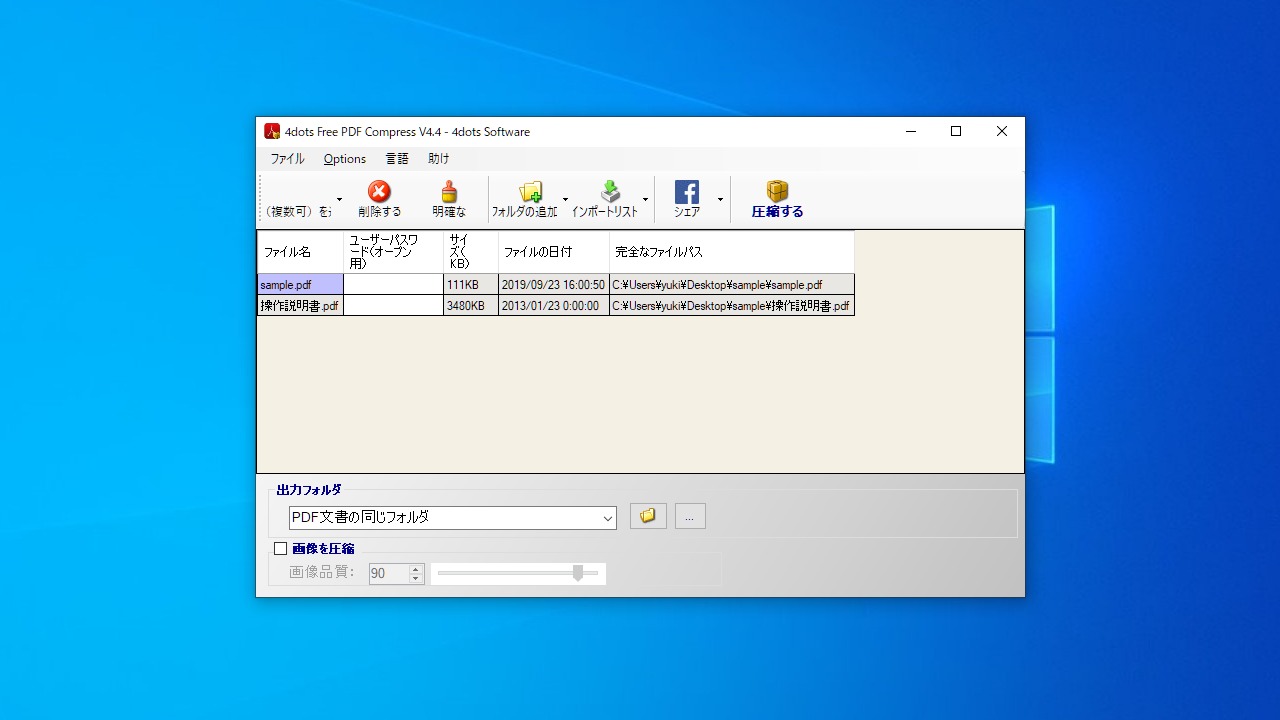The height and width of the screenshot is (720, 1280).
Task: Click the Facebook シェア icon
Action: pyautogui.click(x=686, y=191)
